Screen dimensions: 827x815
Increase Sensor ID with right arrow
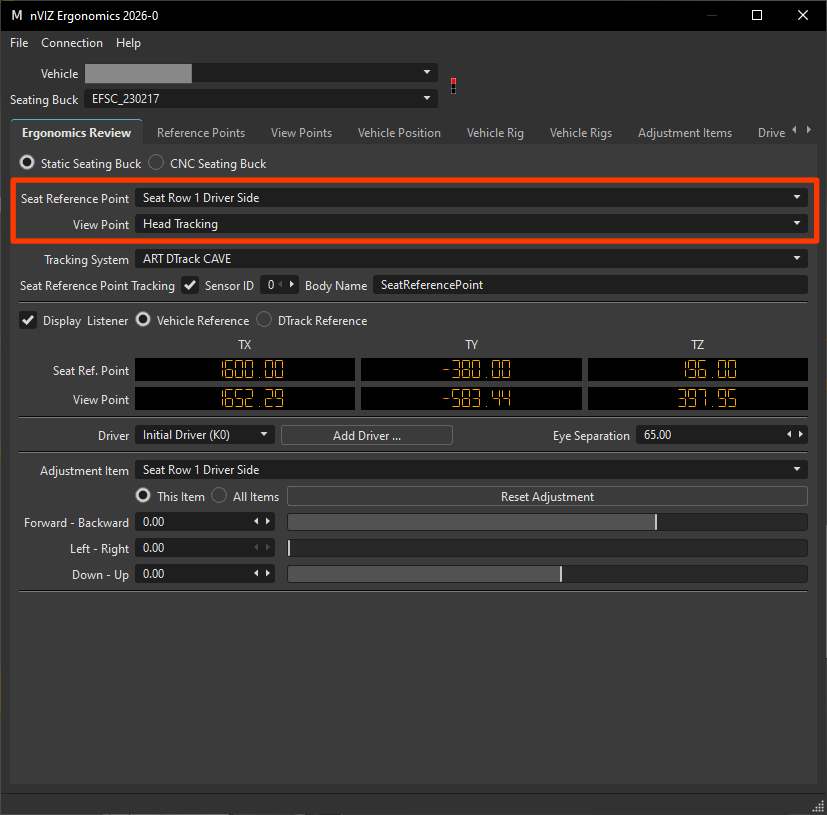coord(292,285)
